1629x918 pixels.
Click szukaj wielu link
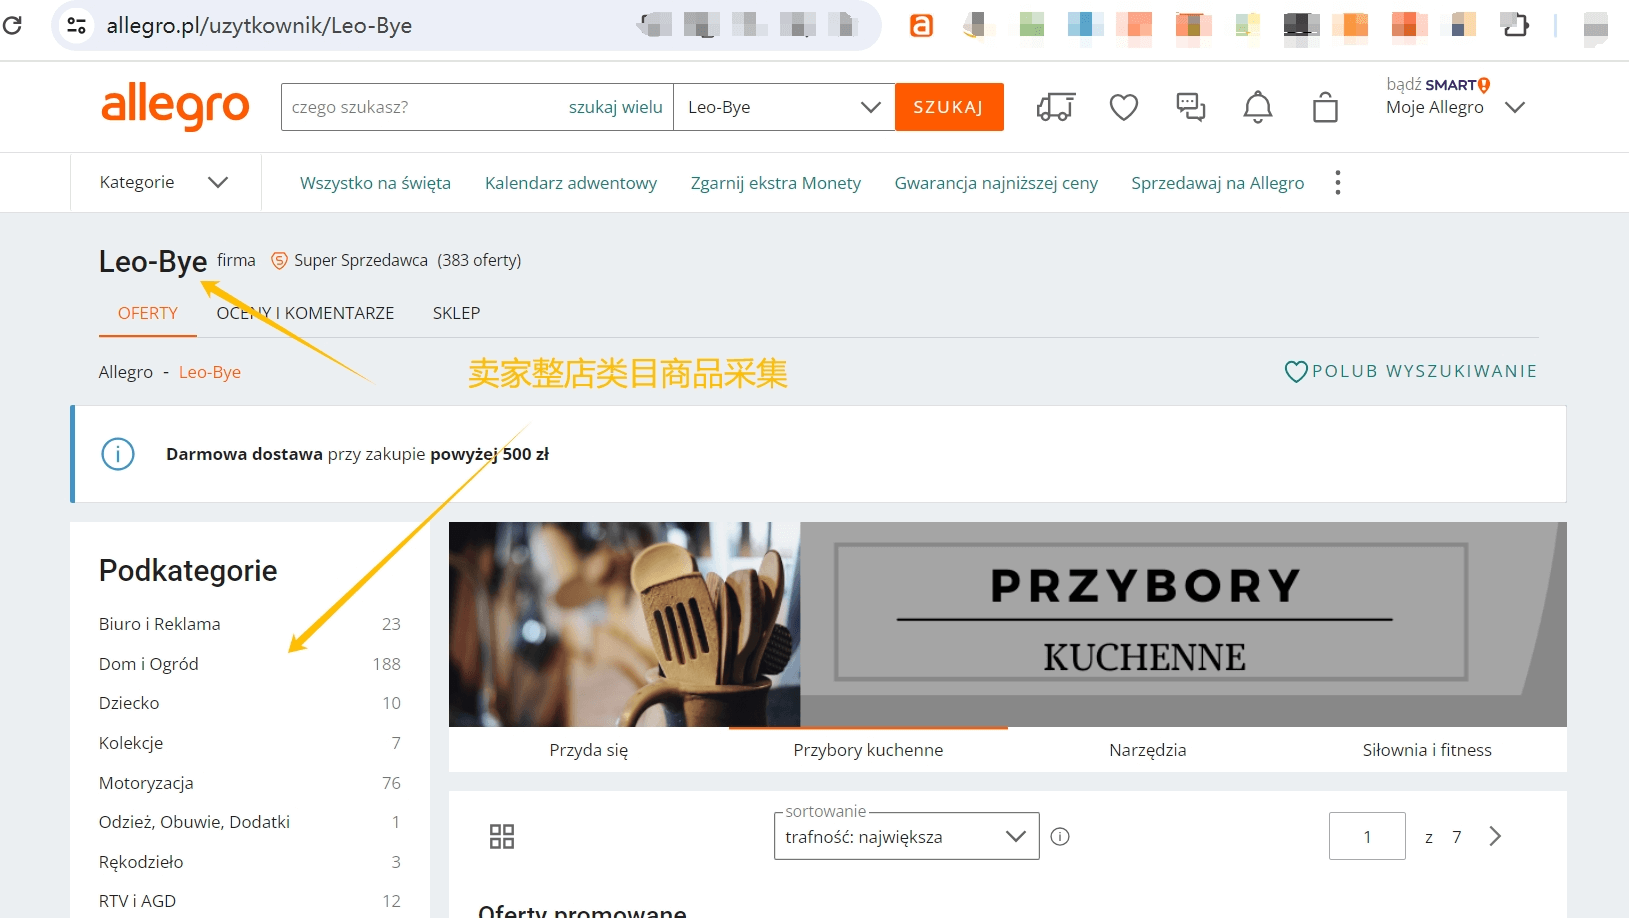(615, 107)
